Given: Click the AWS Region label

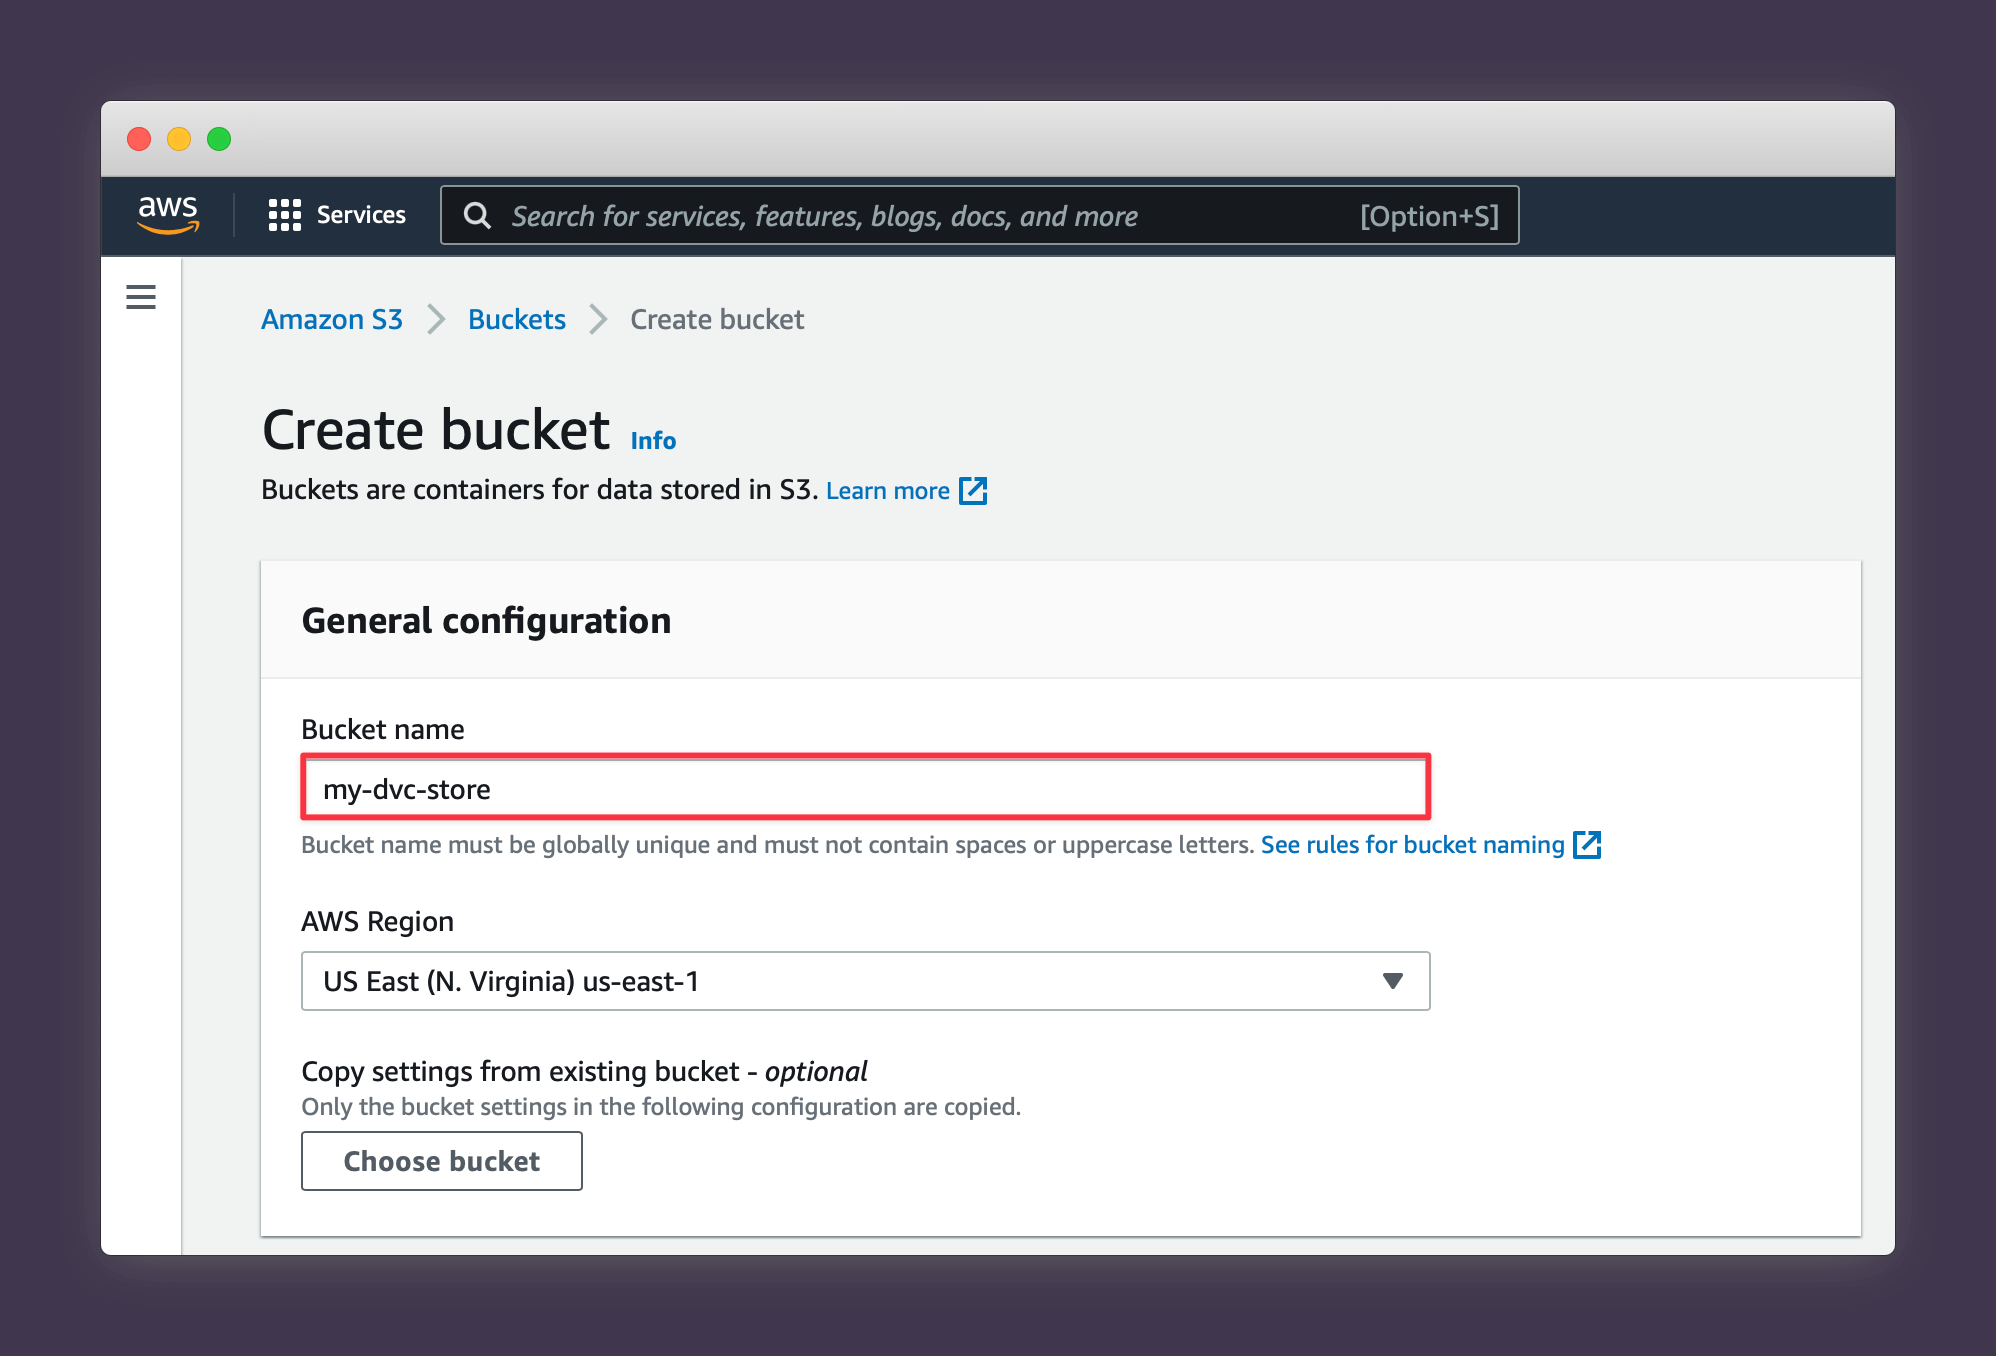Looking at the screenshot, I should [x=378, y=921].
